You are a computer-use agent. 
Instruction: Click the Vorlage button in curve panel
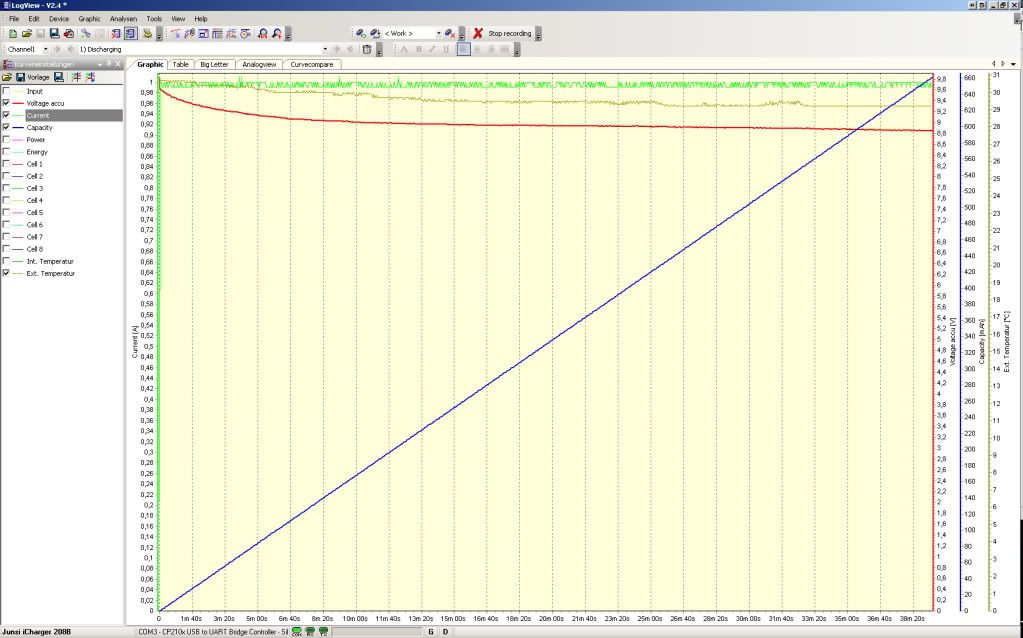38,77
